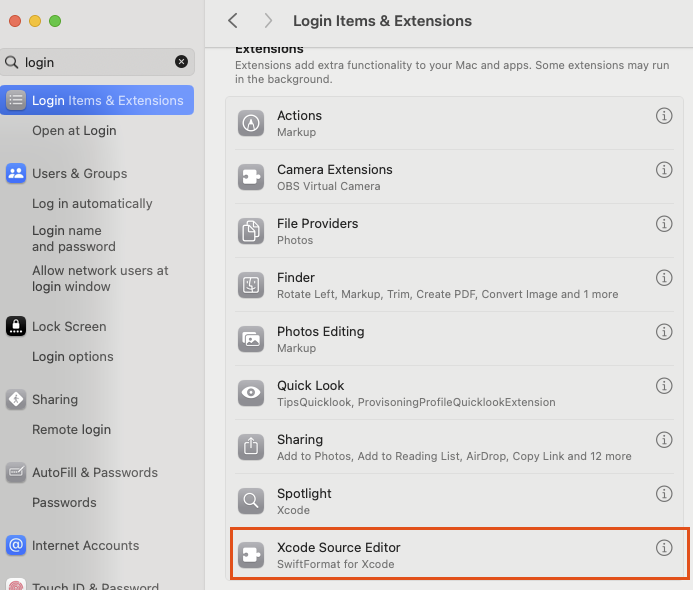Select Login Items & Extensions in sidebar
The height and width of the screenshot is (590, 693).
(x=97, y=100)
